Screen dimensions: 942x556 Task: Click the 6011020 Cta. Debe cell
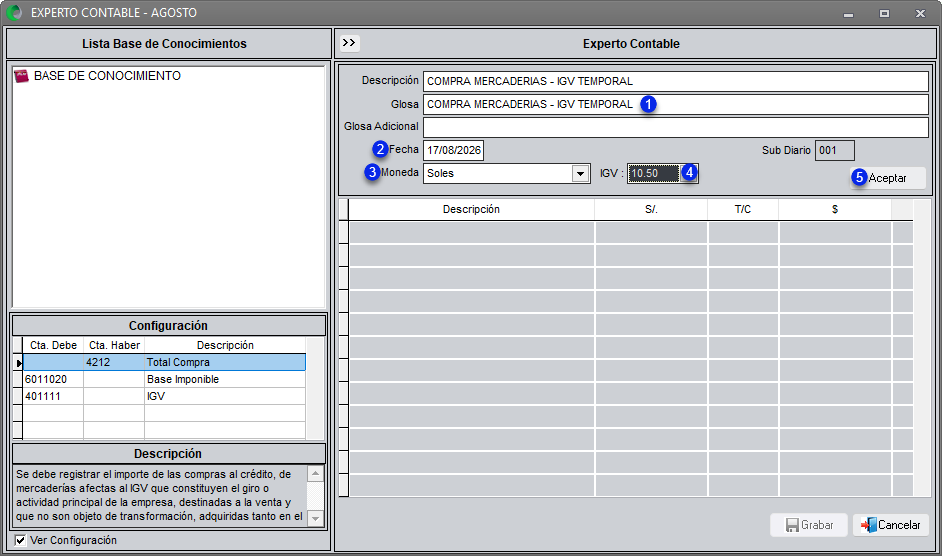point(53,379)
